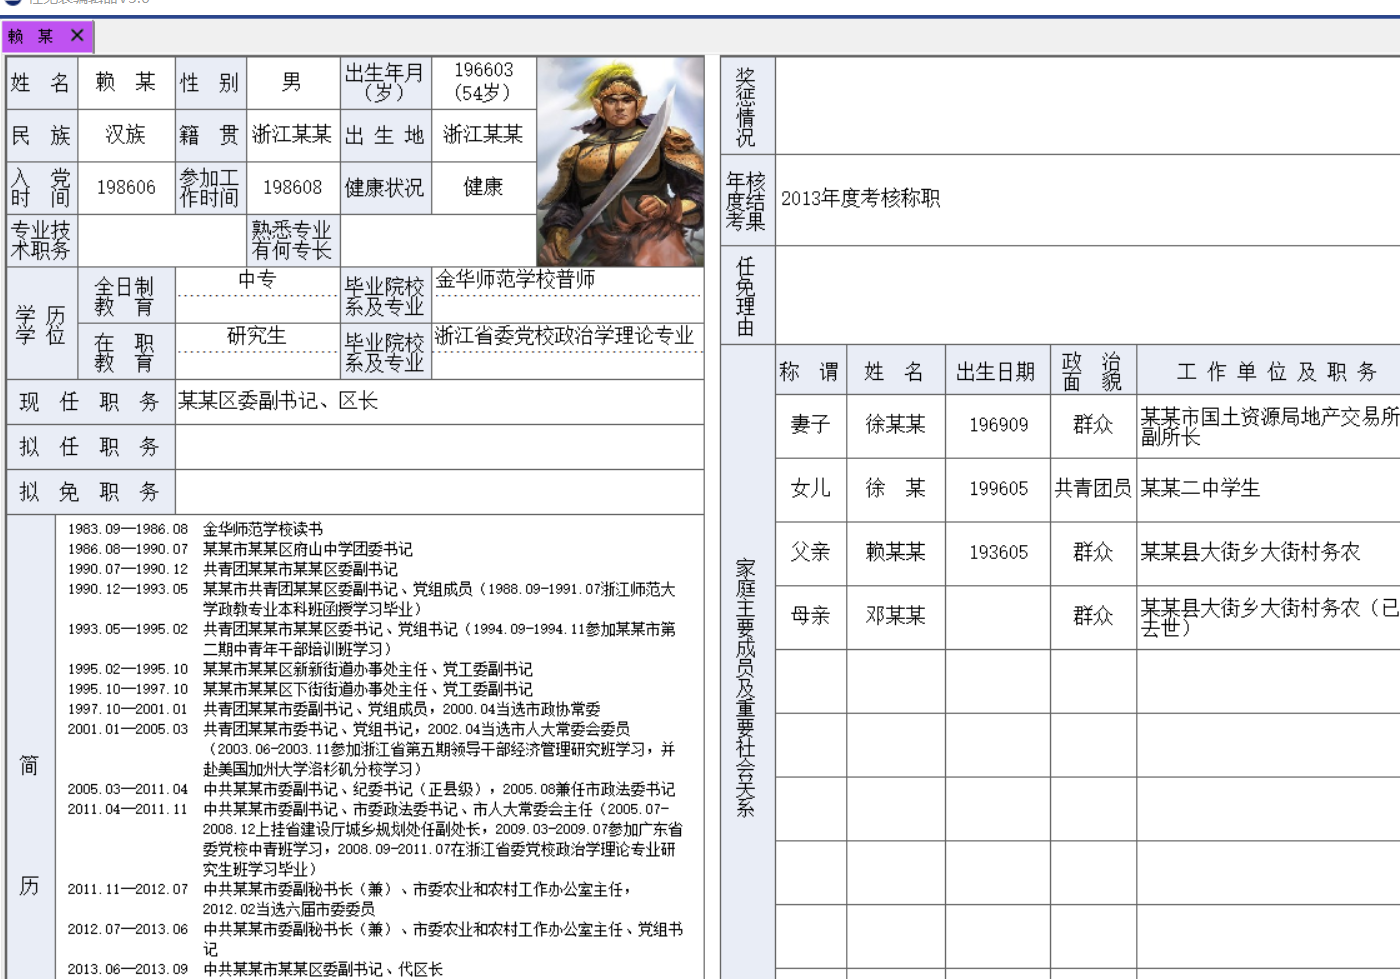Click the empty 奖惩情况 field
The height and width of the screenshot is (979, 1400).
(1088, 106)
